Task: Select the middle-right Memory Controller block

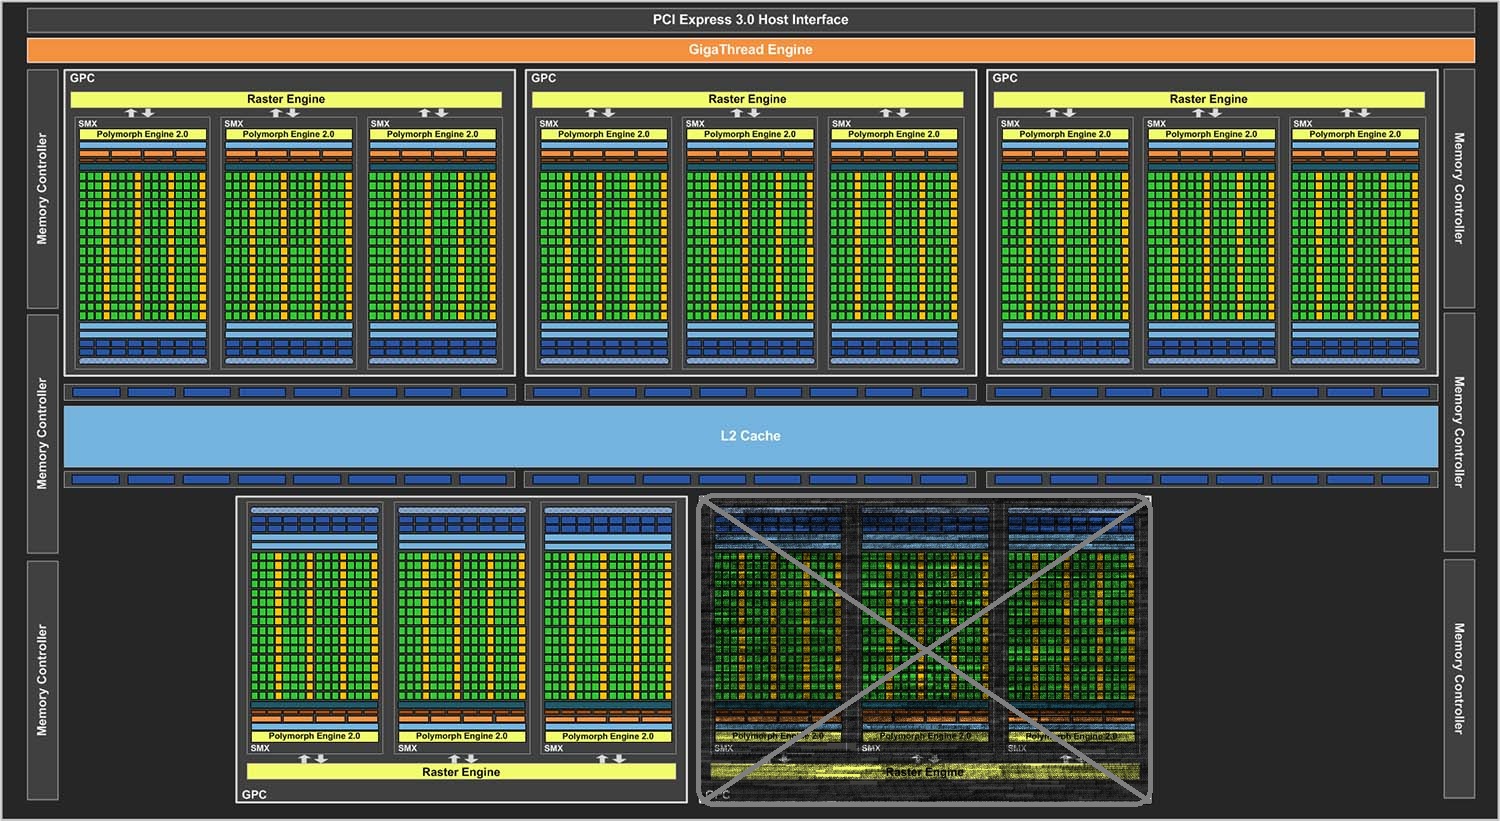Action: 1459,432
